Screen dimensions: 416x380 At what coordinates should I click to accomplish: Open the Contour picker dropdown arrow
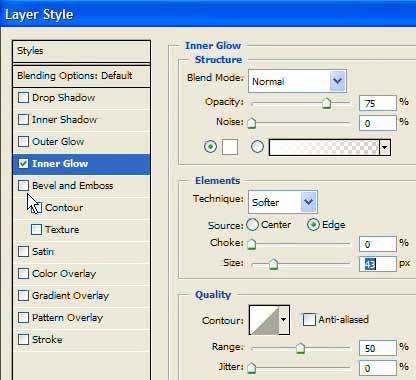283,320
